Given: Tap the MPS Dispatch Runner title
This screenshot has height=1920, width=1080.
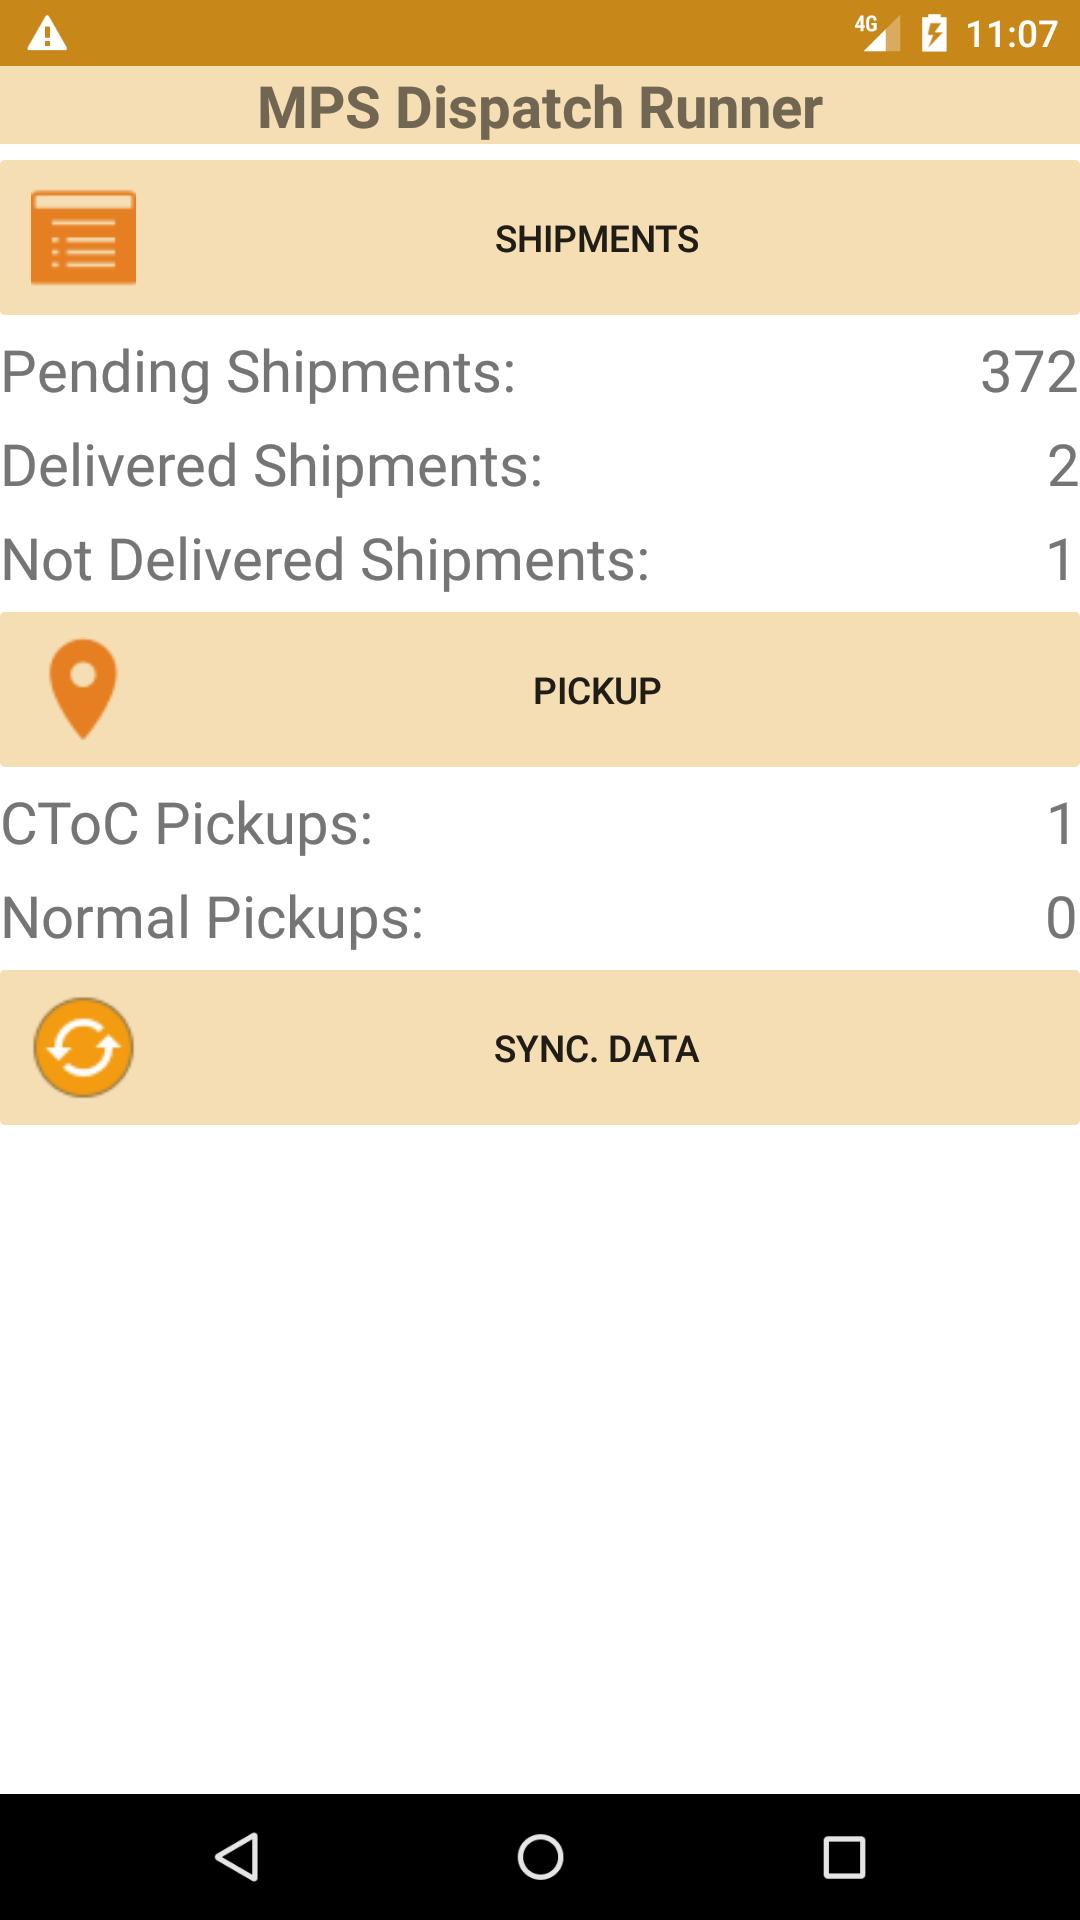Looking at the screenshot, I should pyautogui.click(x=540, y=107).
